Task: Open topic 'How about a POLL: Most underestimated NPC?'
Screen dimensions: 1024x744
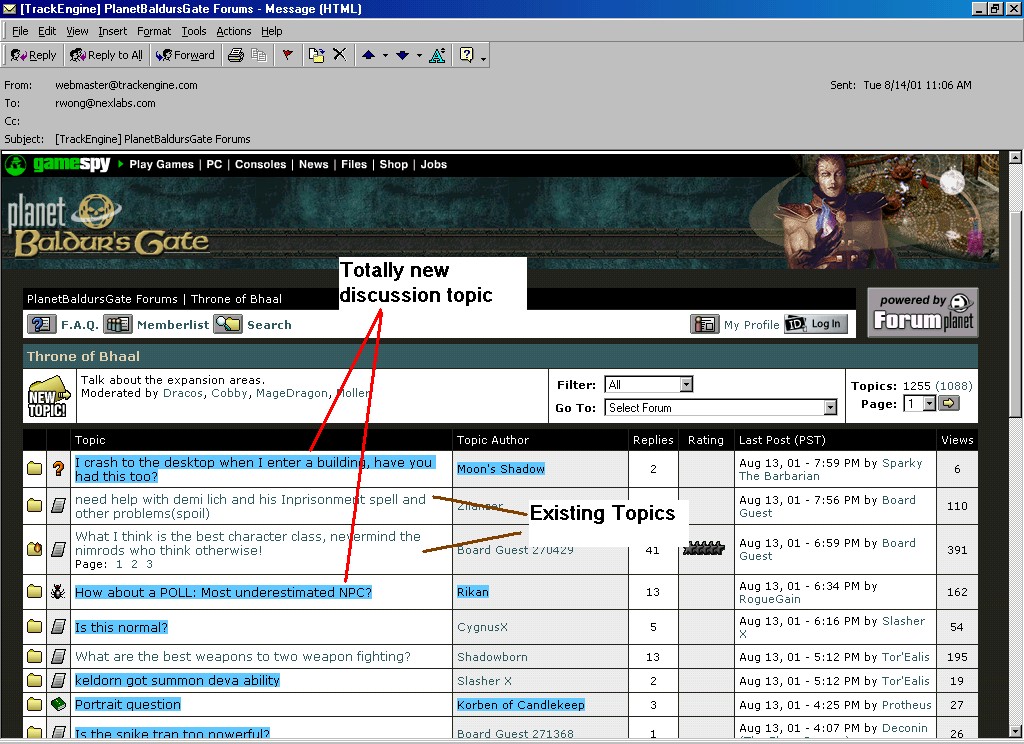Action: 223,592
